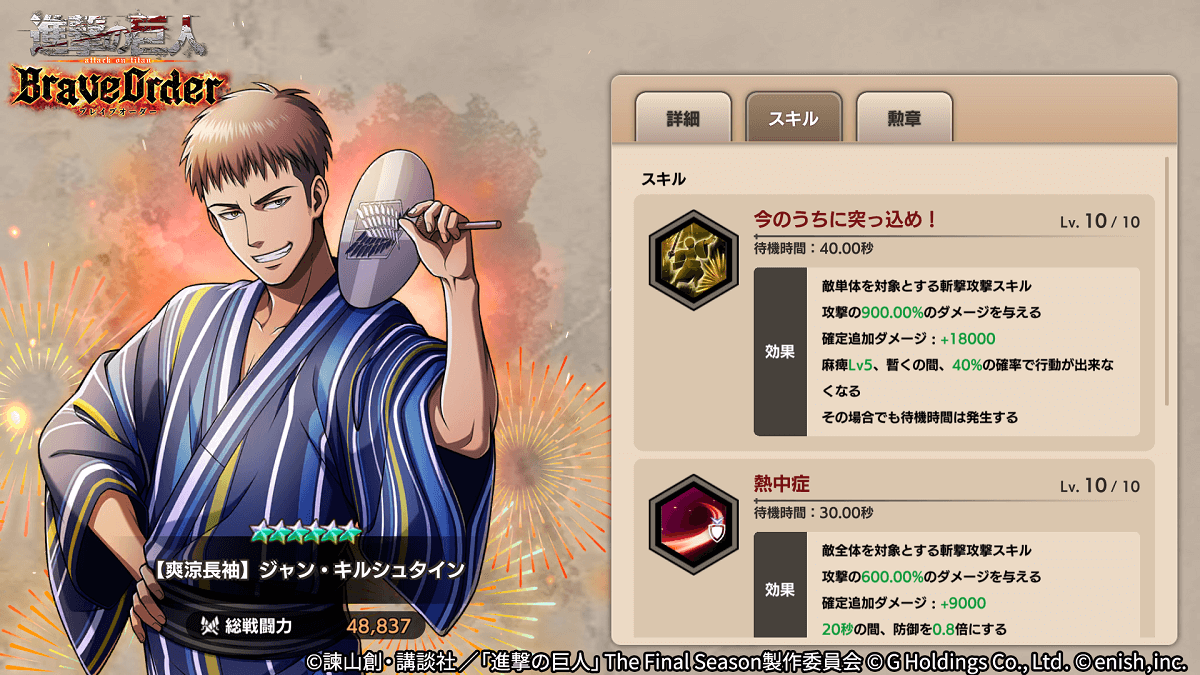Click the first skill's Lv. 10/10 indicator
Image resolution: width=1200 pixels, height=675 pixels.
click(1099, 221)
